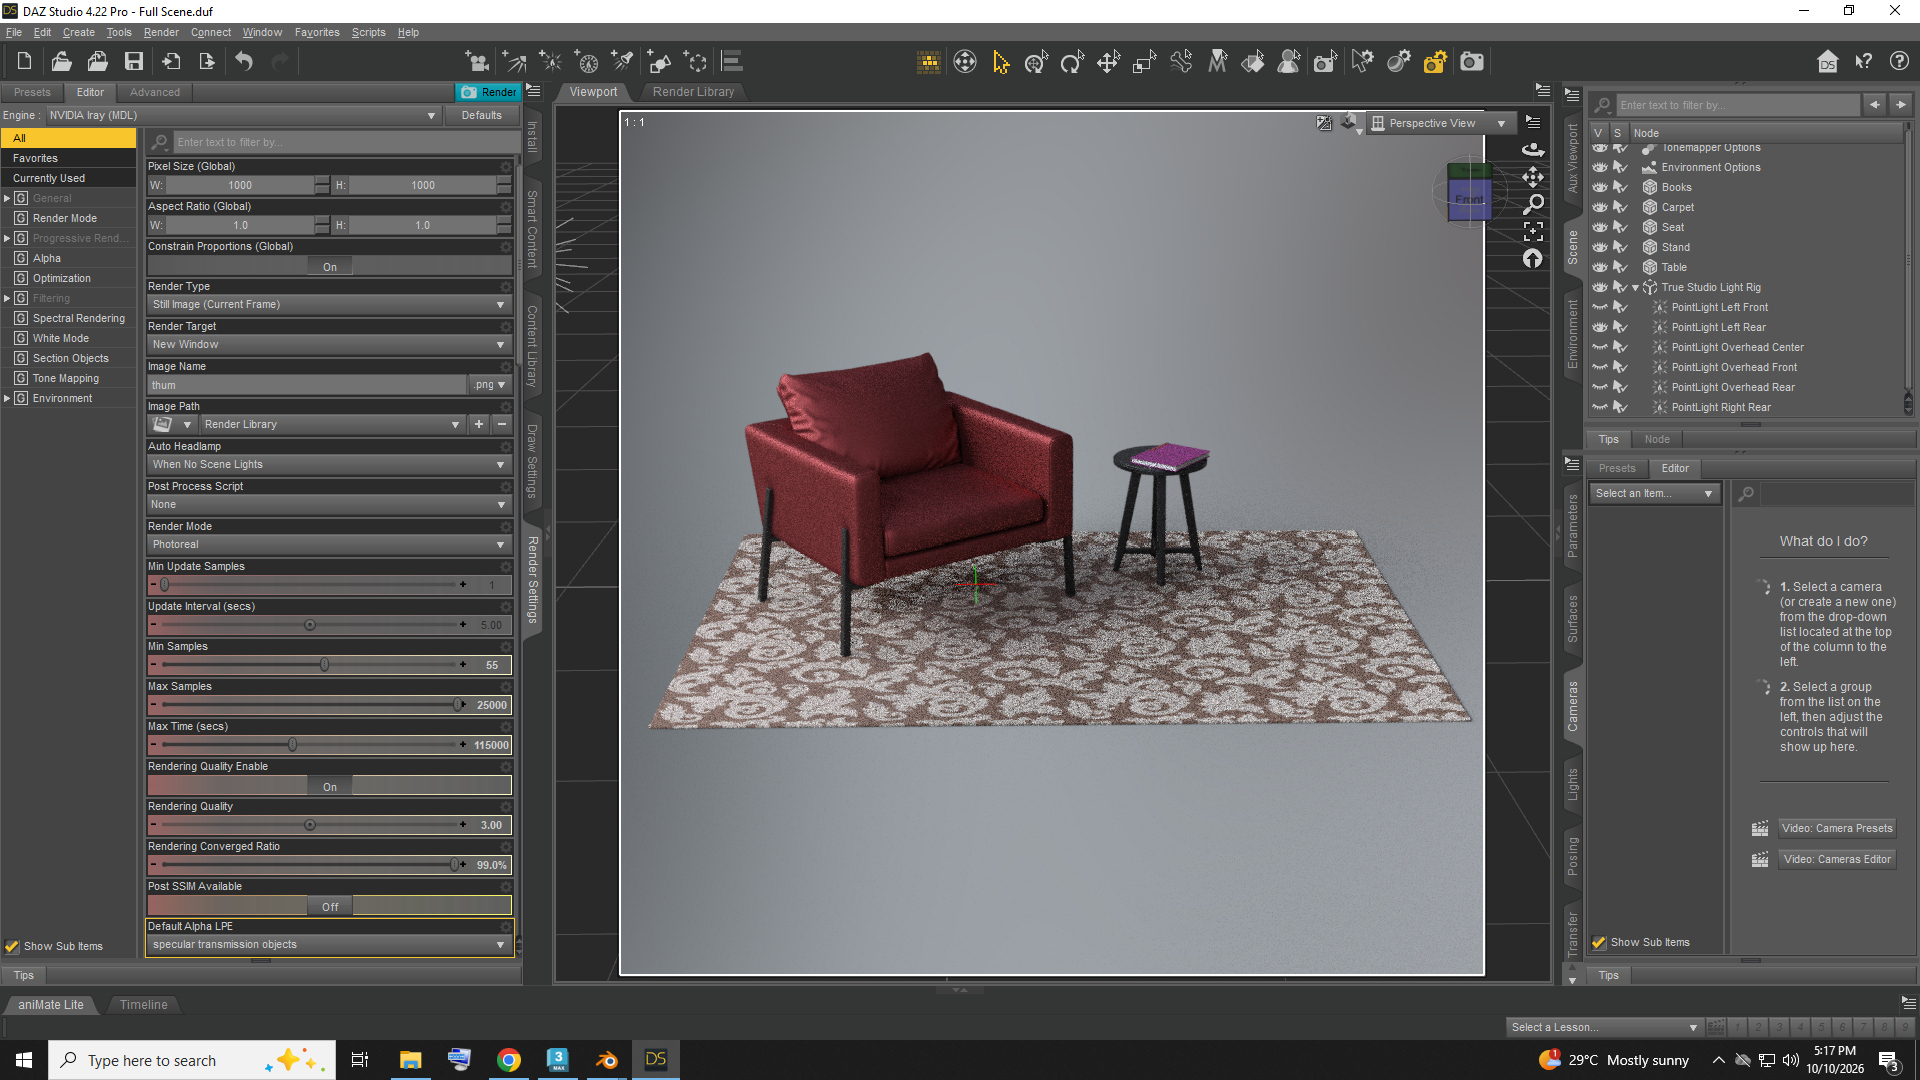Select the Joint Editor bone tool
The height and width of the screenshot is (1080, 1920).
[1181, 62]
